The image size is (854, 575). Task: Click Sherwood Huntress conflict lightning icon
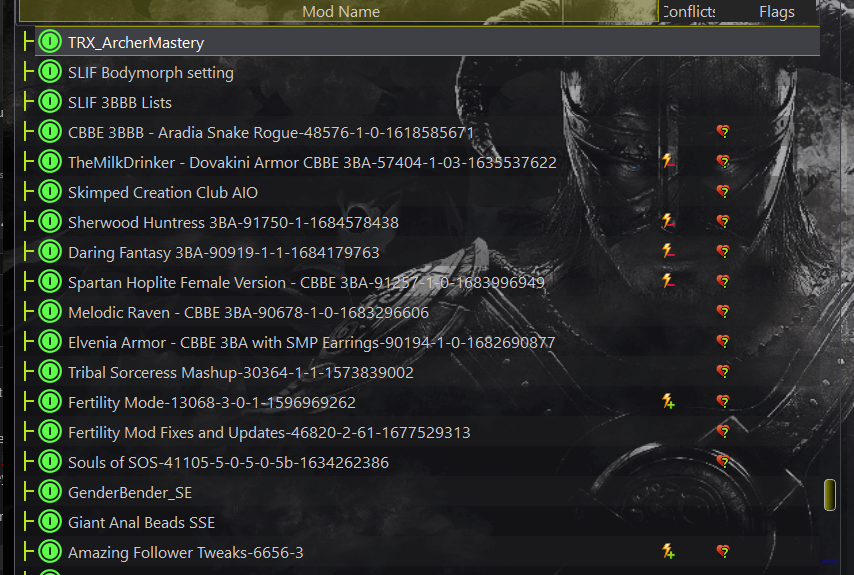pyautogui.click(x=668, y=221)
